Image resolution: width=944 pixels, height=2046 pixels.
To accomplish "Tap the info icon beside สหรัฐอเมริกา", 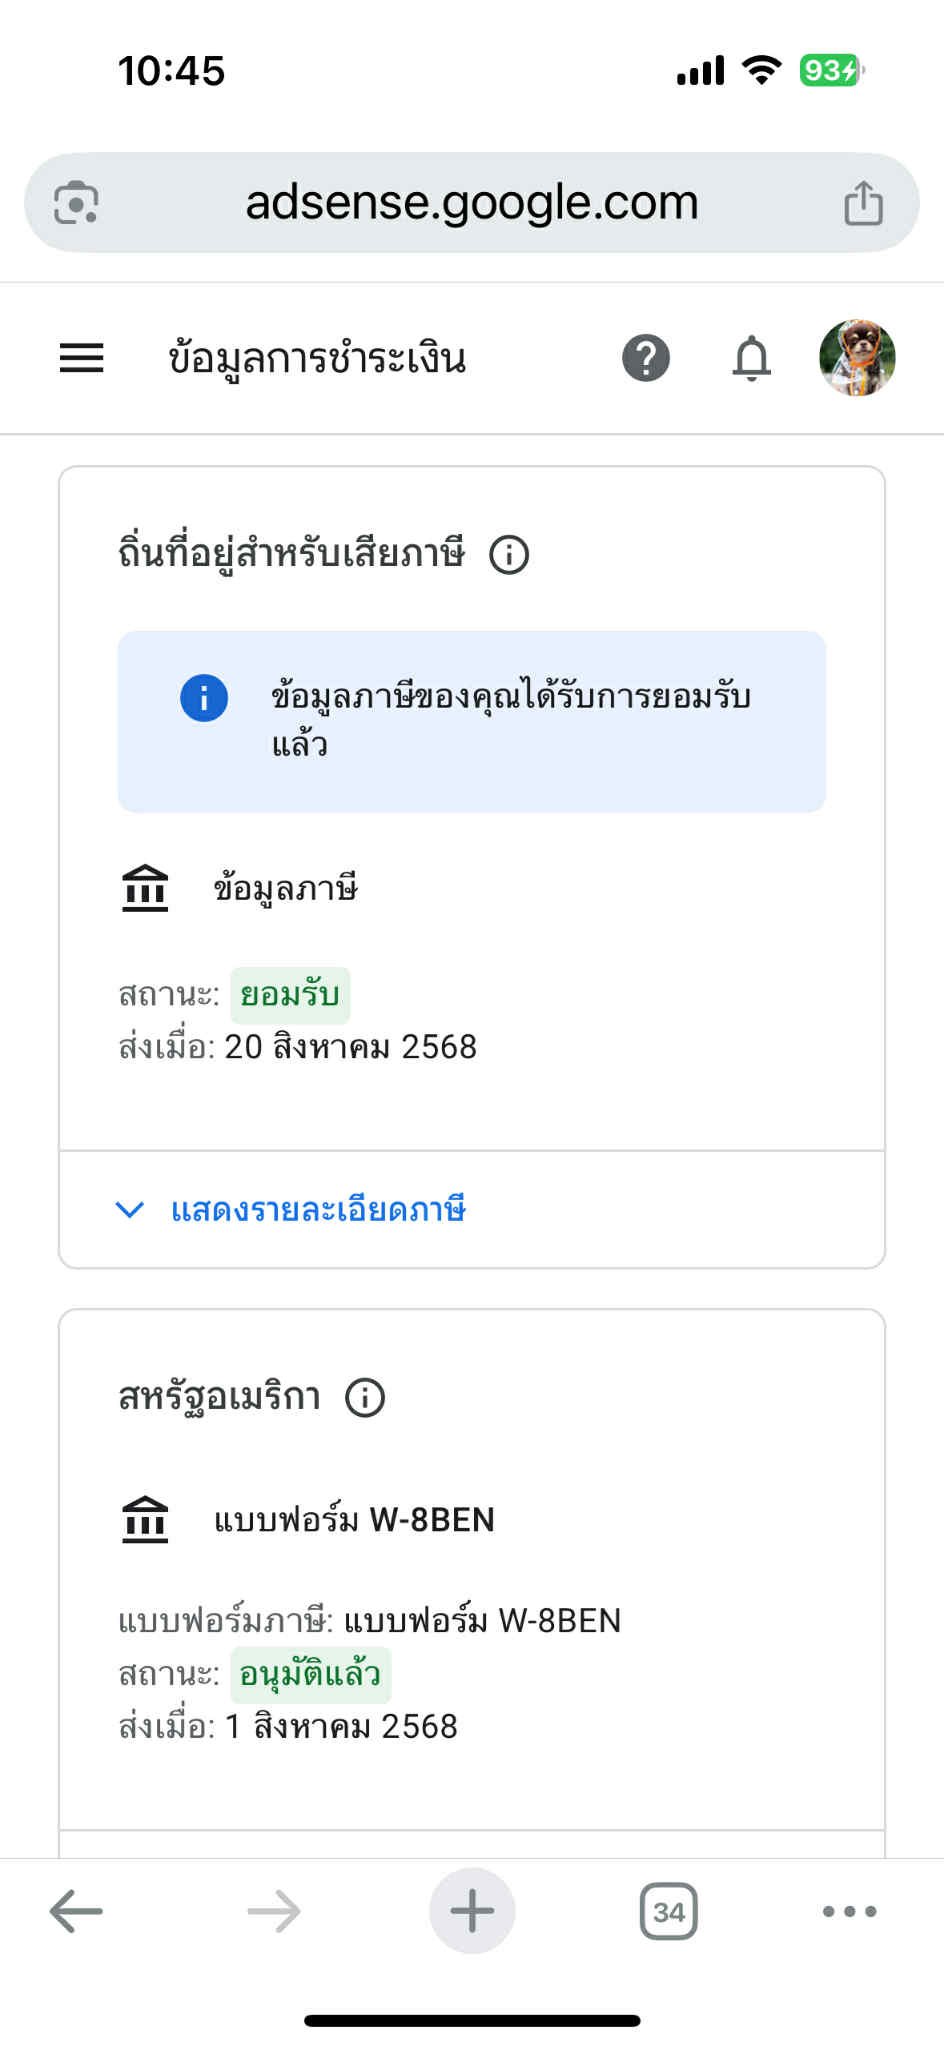I will click(365, 1397).
